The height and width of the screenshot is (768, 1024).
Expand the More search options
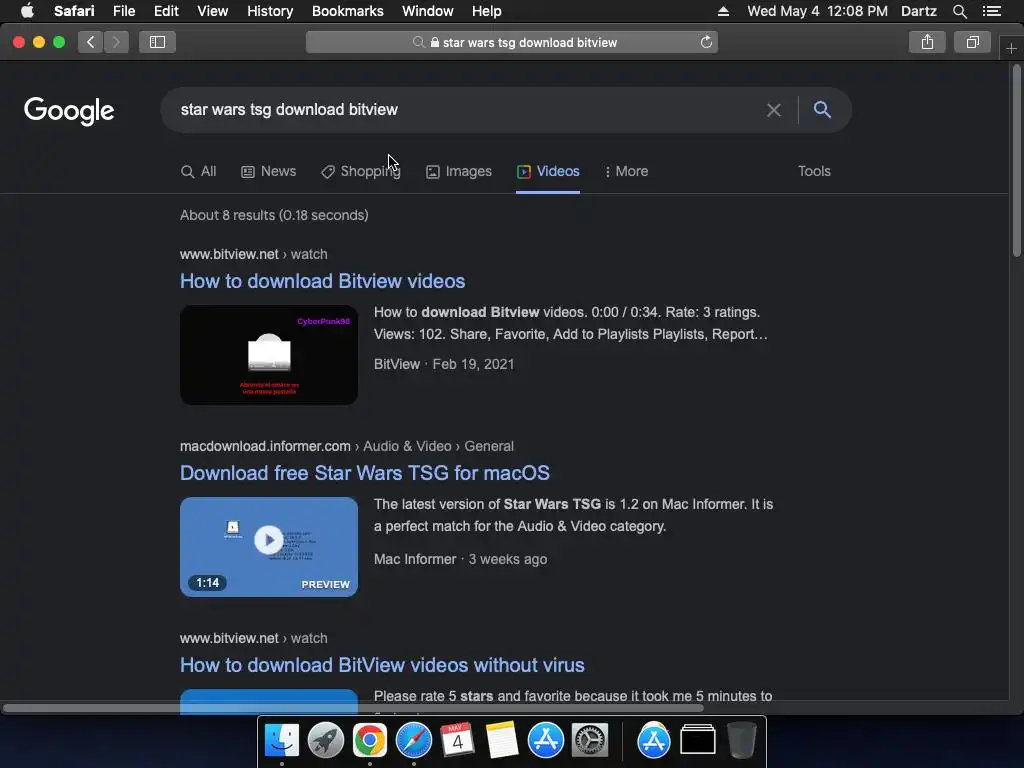(x=626, y=171)
